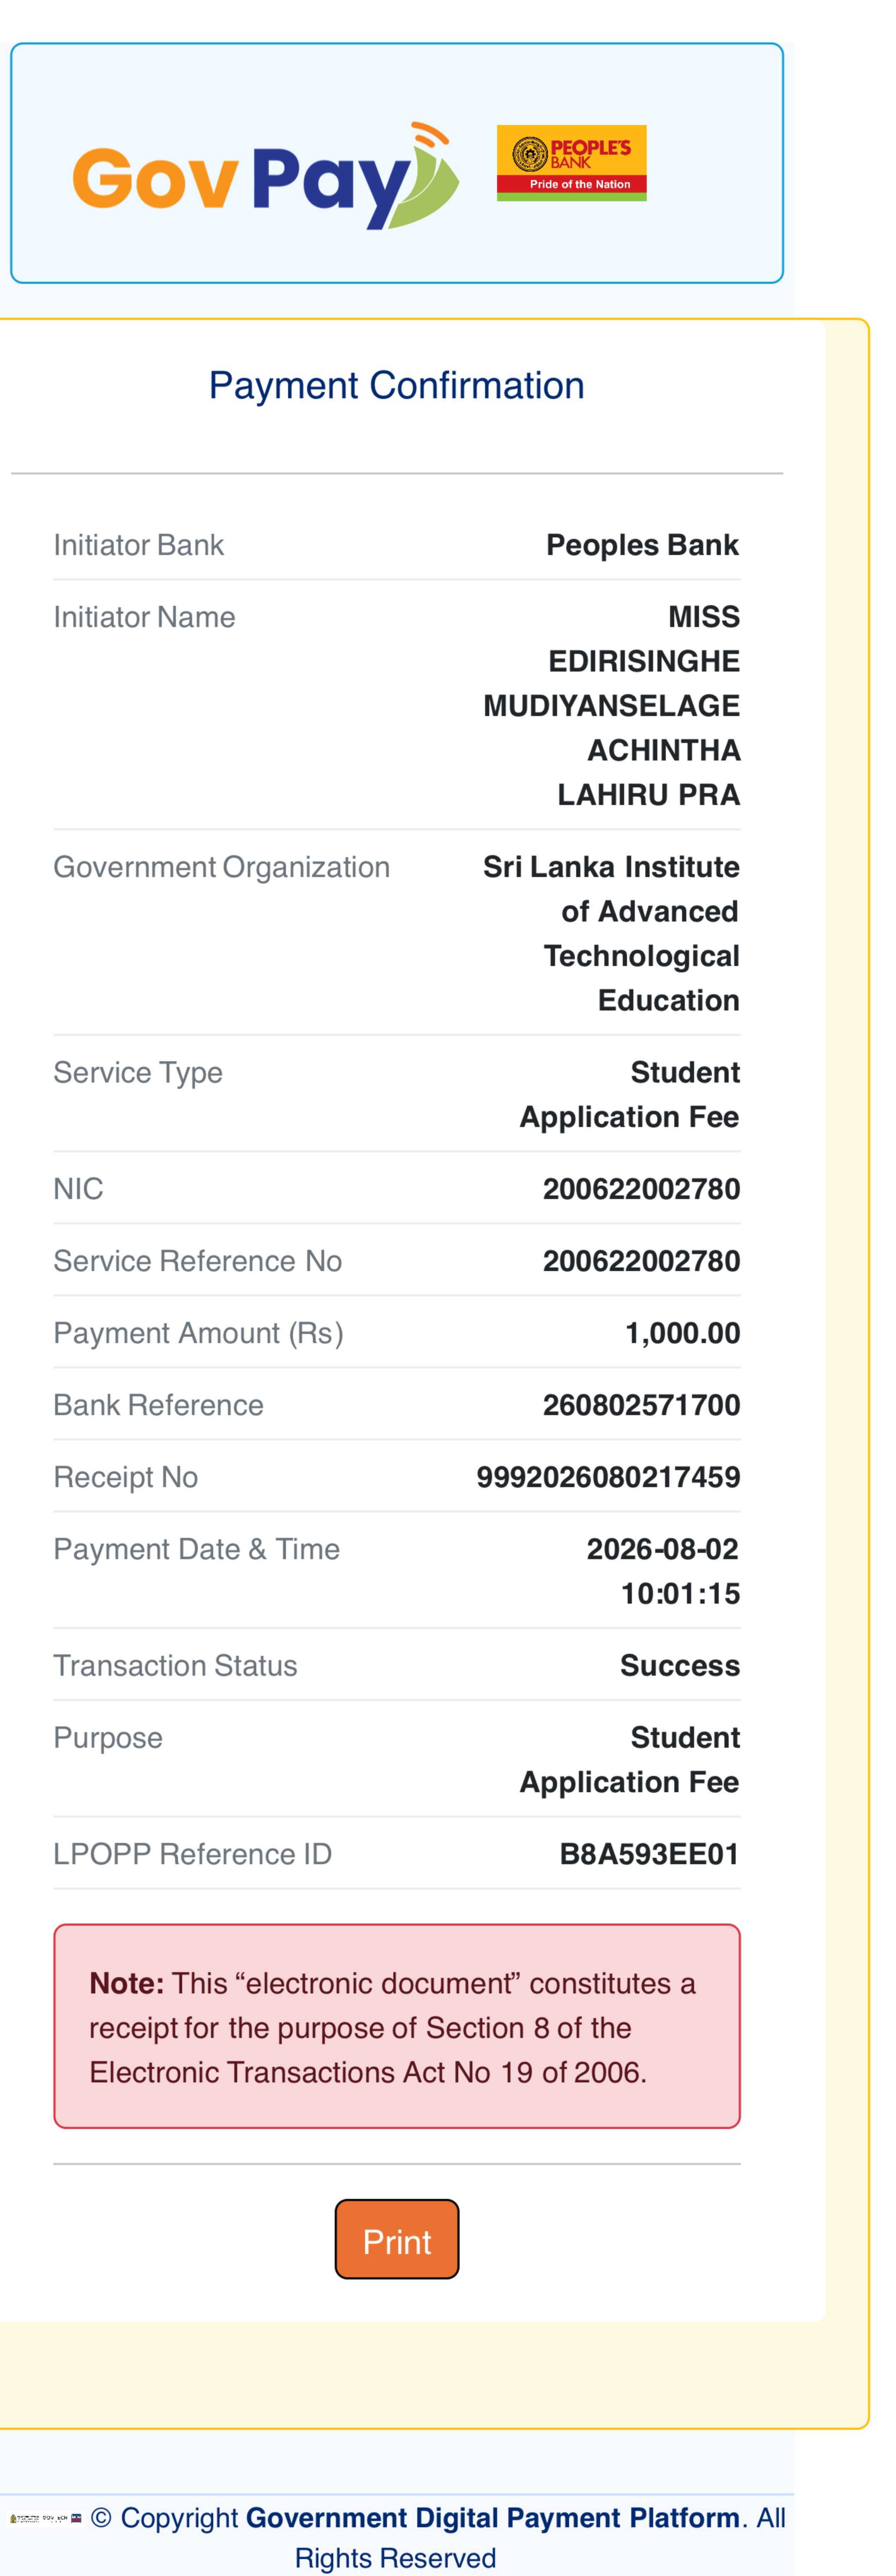Select the Transaction Status Success text
The height and width of the screenshot is (2576, 896).
click(680, 1665)
